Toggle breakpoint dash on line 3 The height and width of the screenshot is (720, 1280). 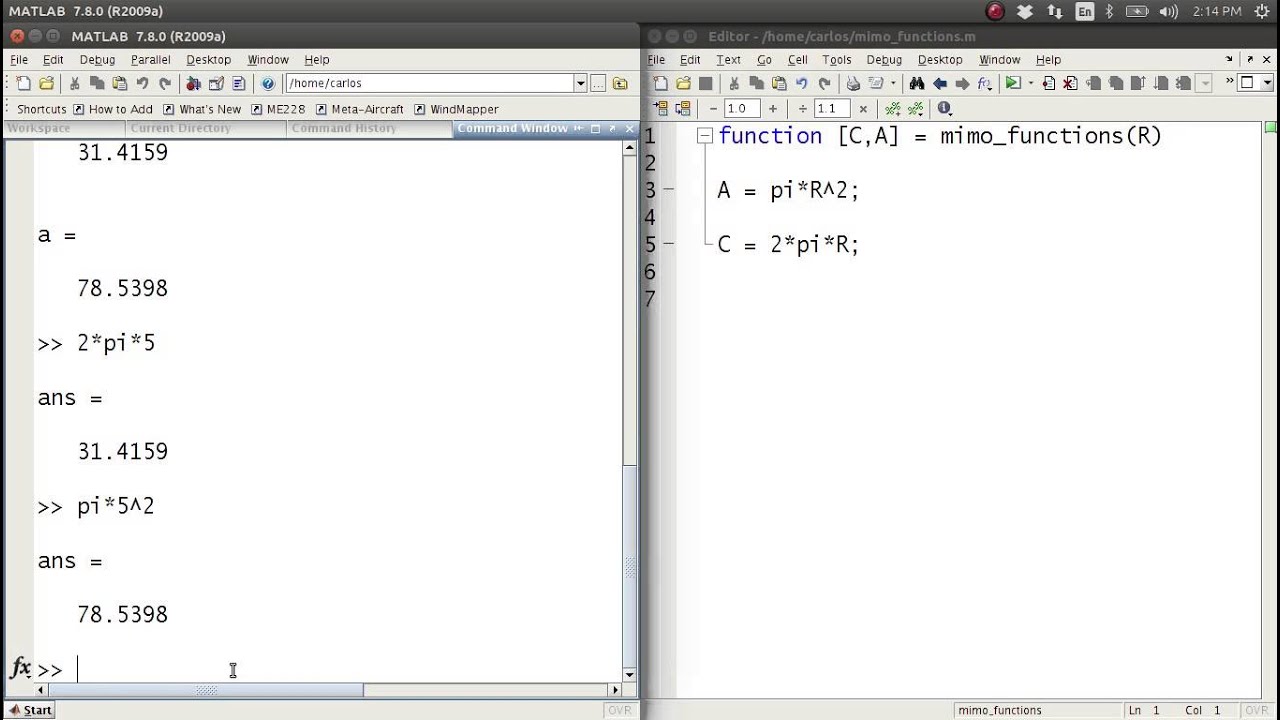click(x=668, y=190)
